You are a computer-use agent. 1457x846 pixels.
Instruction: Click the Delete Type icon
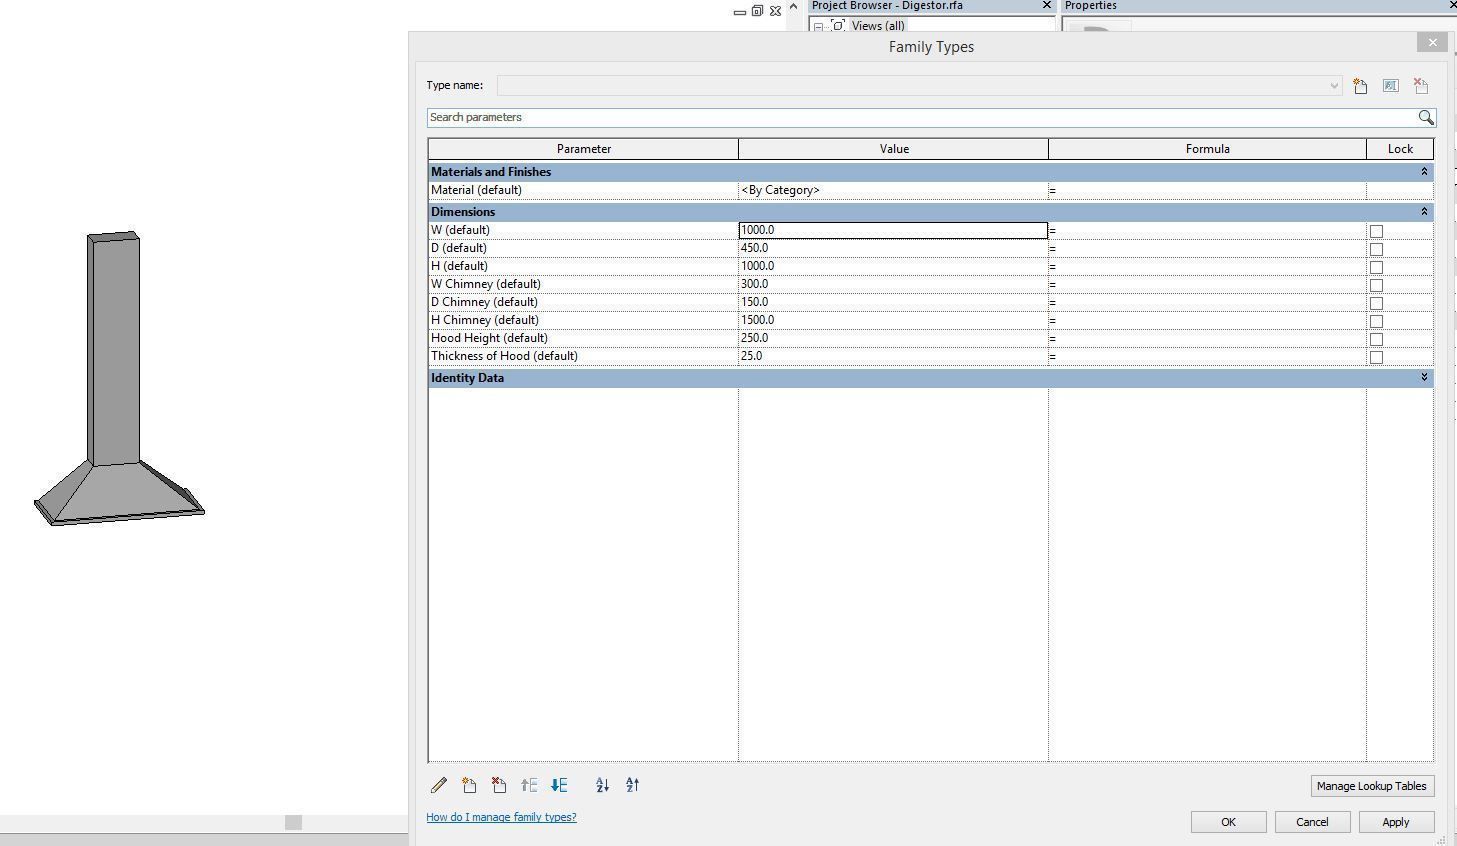[1421, 86]
